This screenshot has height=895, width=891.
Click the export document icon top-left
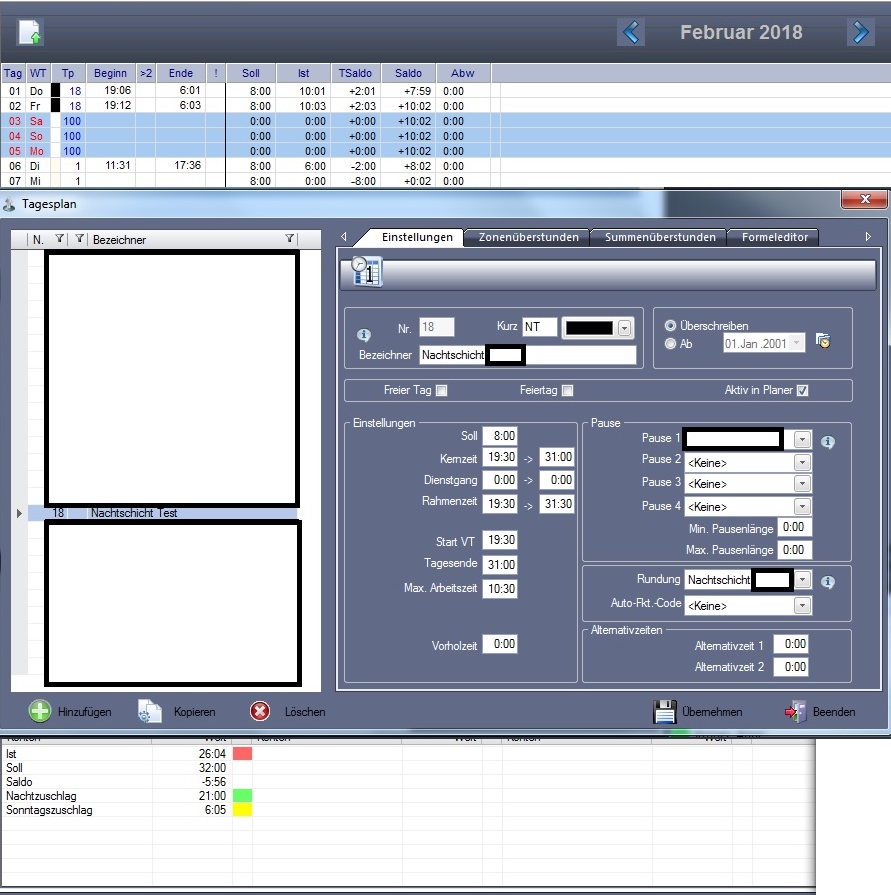coord(30,33)
